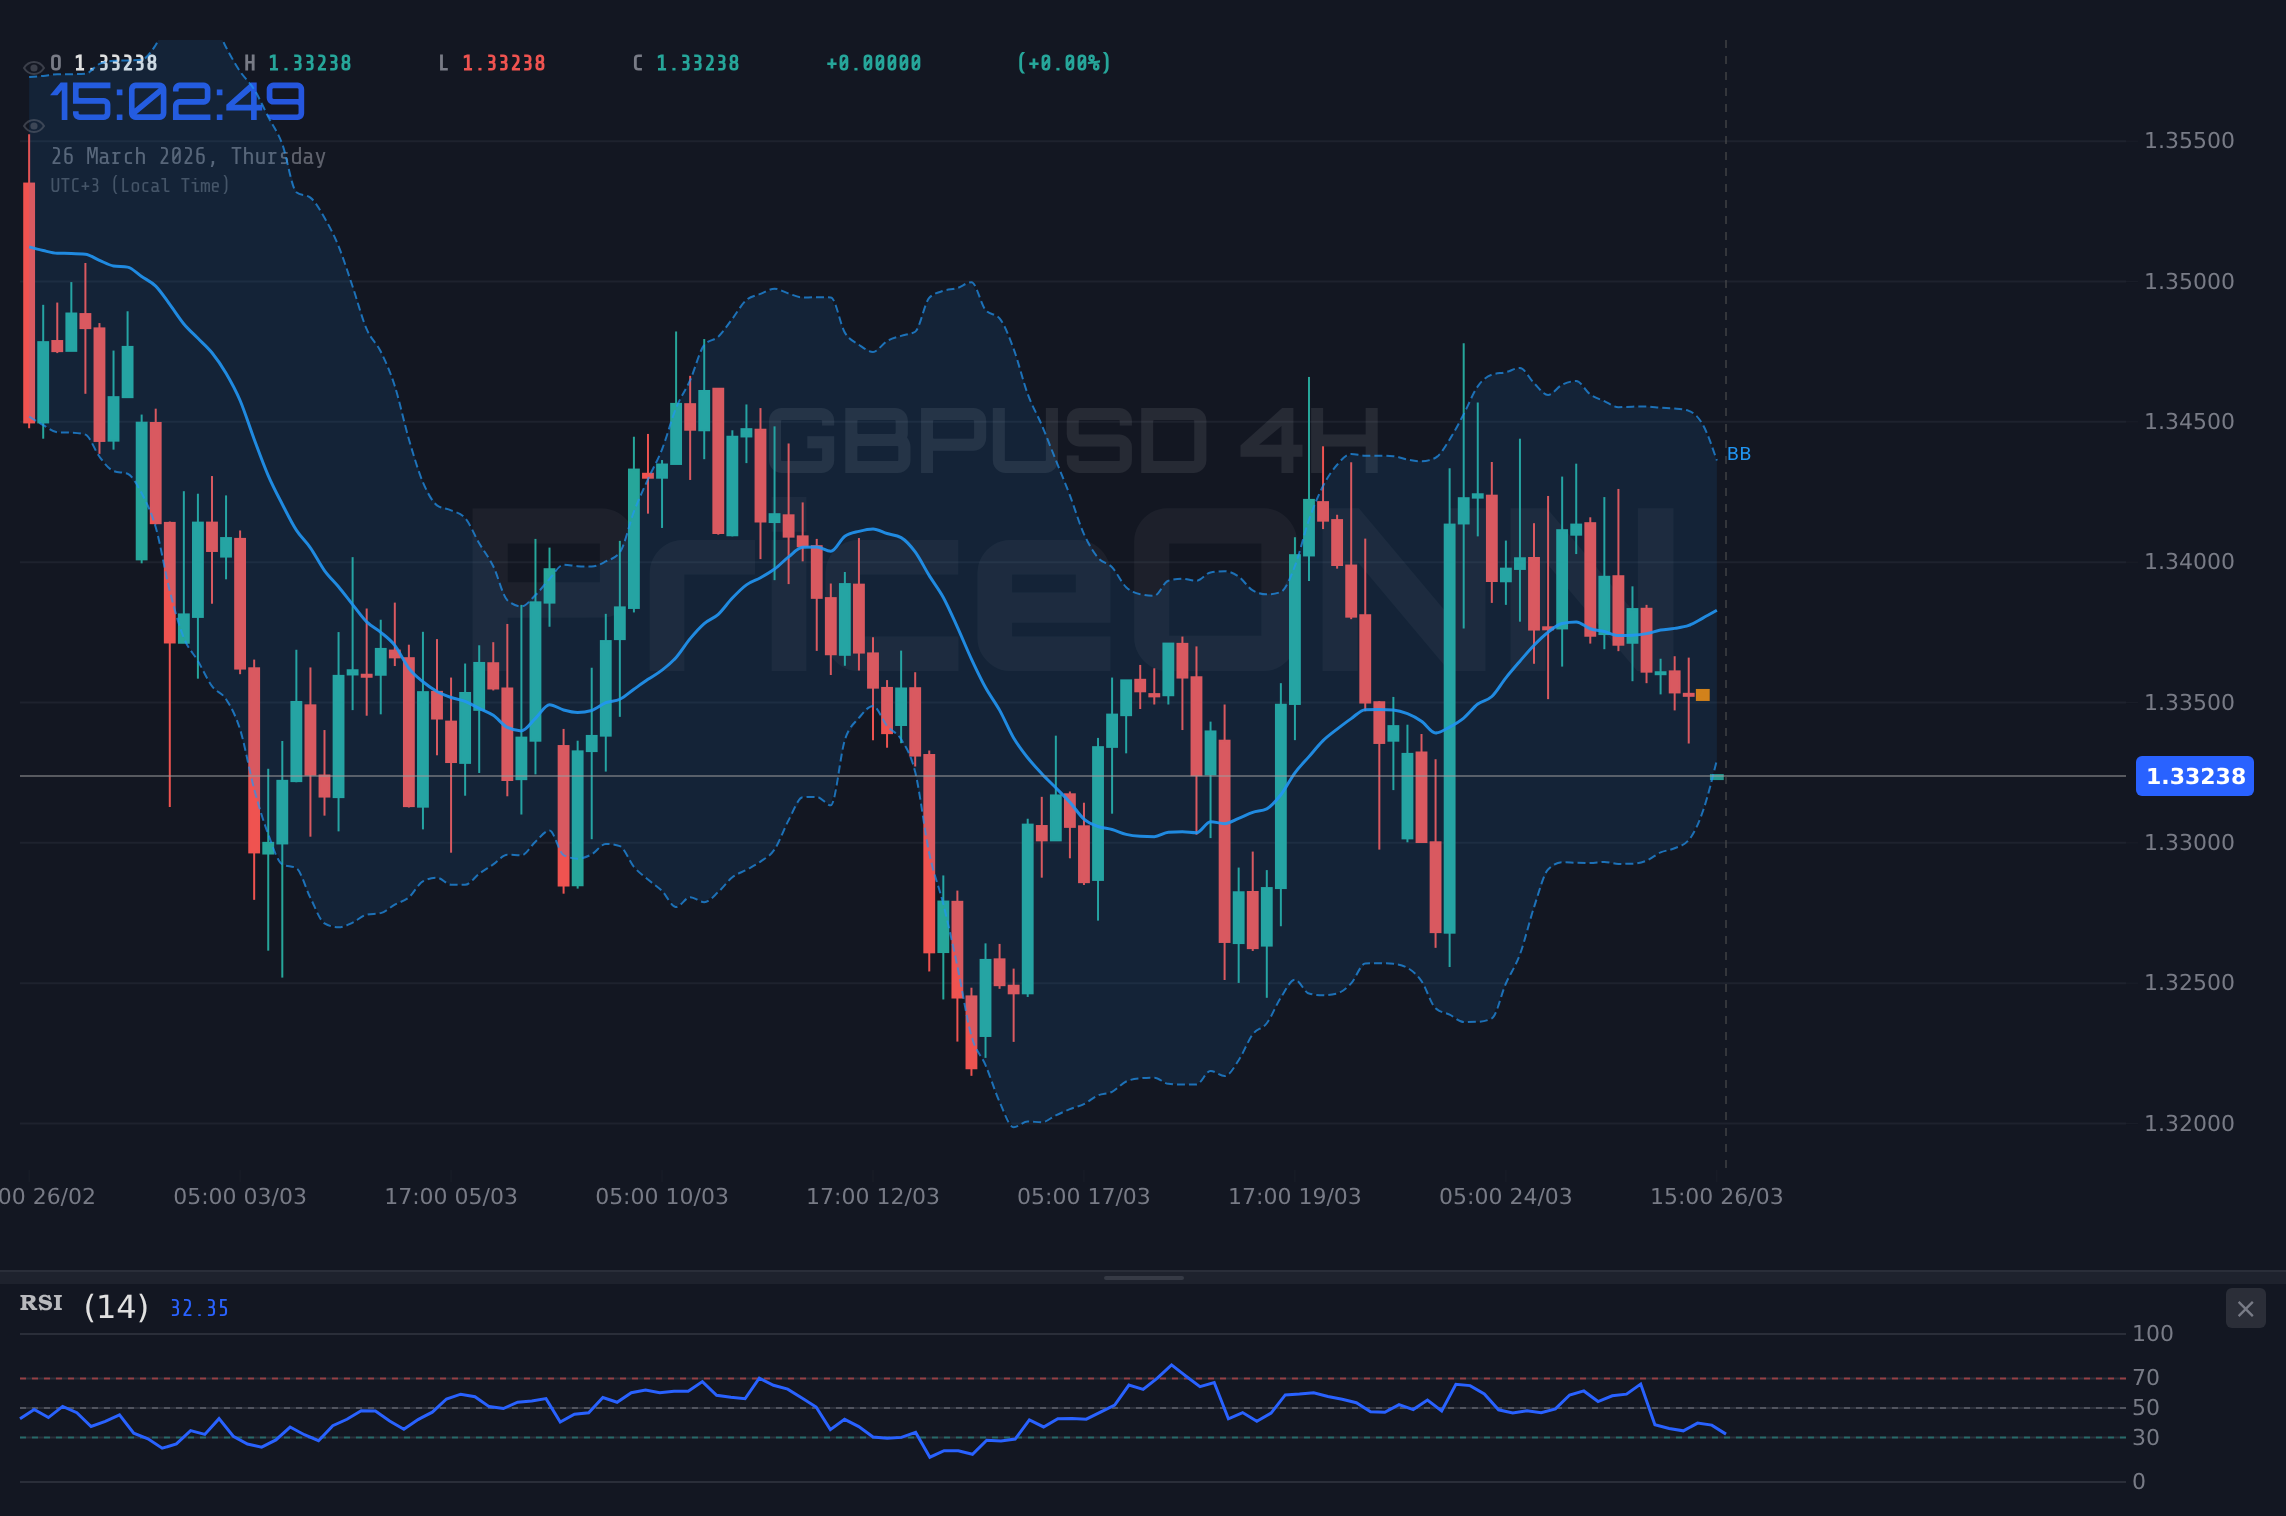Click the high value H 1.33238
The height and width of the screenshot is (1516, 2286).
pyautogui.click(x=298, y=62)
